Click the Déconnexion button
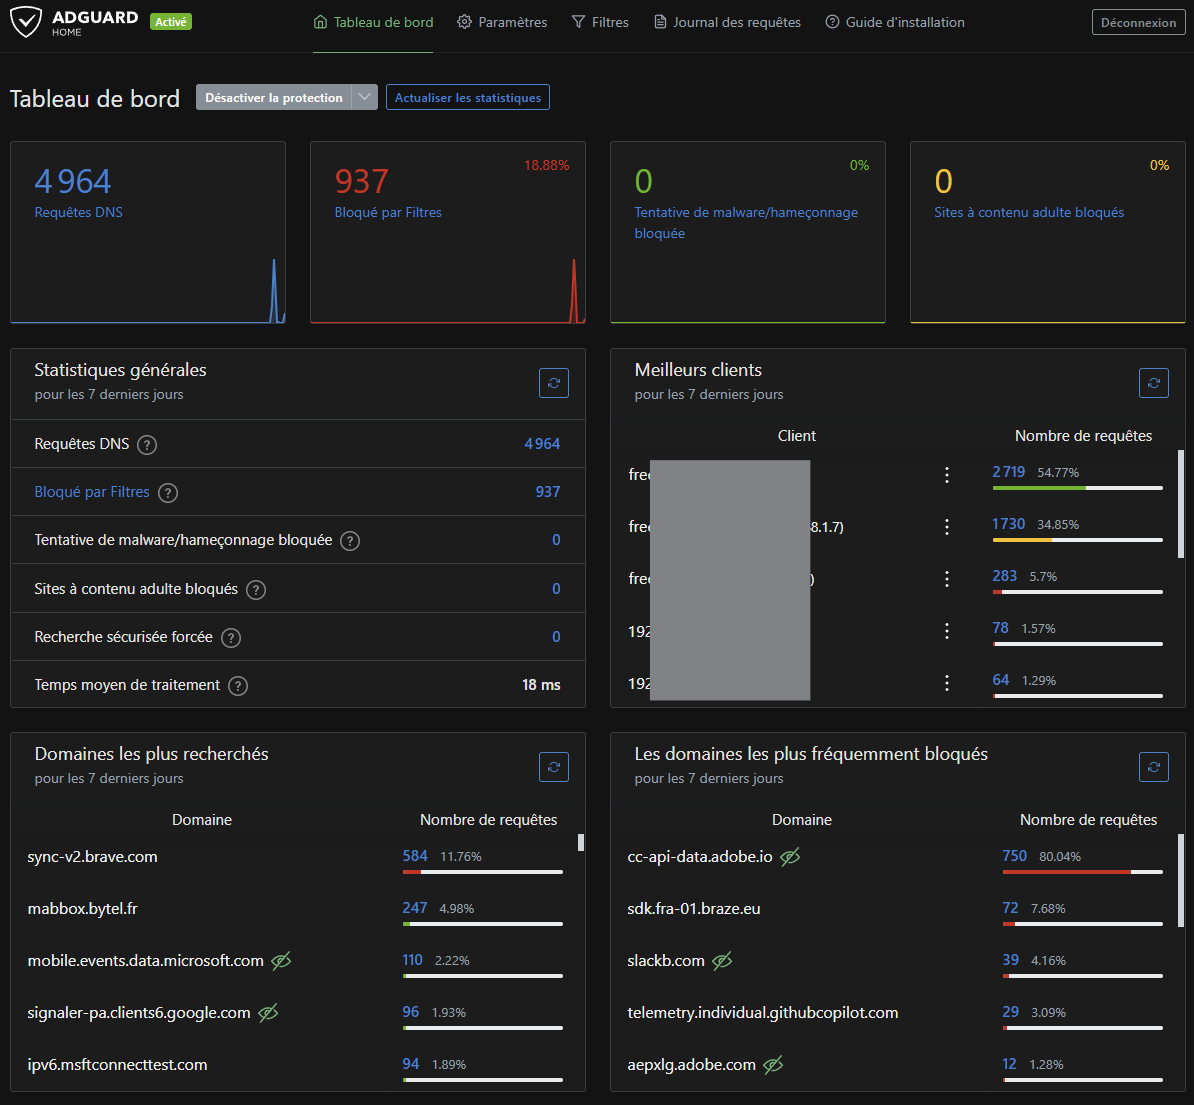Viewport: 1194px width, 1105px height. (1138, 22)
